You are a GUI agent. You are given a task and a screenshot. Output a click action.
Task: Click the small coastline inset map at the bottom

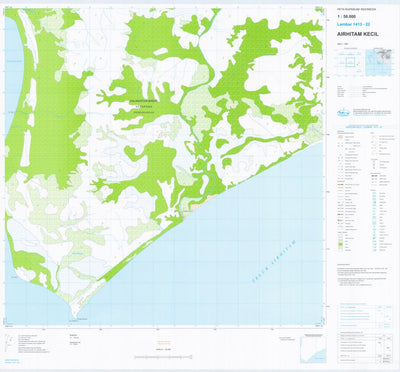click(x=313, y=350)
